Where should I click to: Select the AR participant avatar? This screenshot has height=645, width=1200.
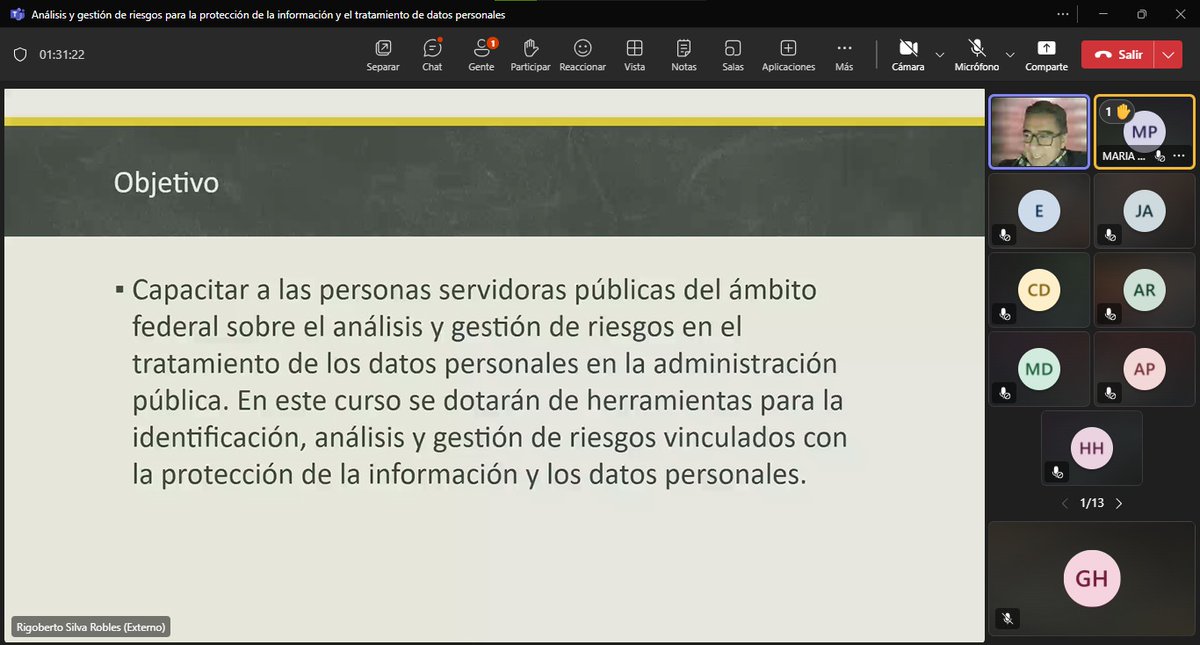click(1144, 290)
